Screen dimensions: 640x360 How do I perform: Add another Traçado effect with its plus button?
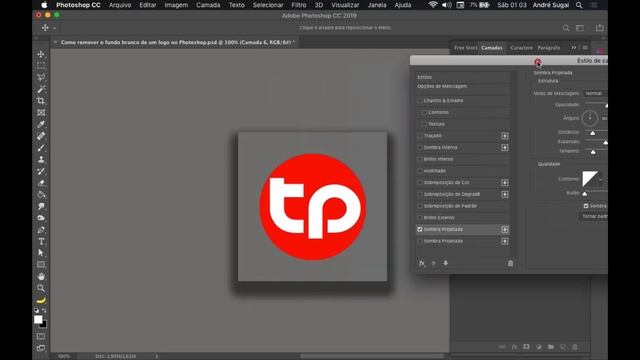click(x=505, y=136)
